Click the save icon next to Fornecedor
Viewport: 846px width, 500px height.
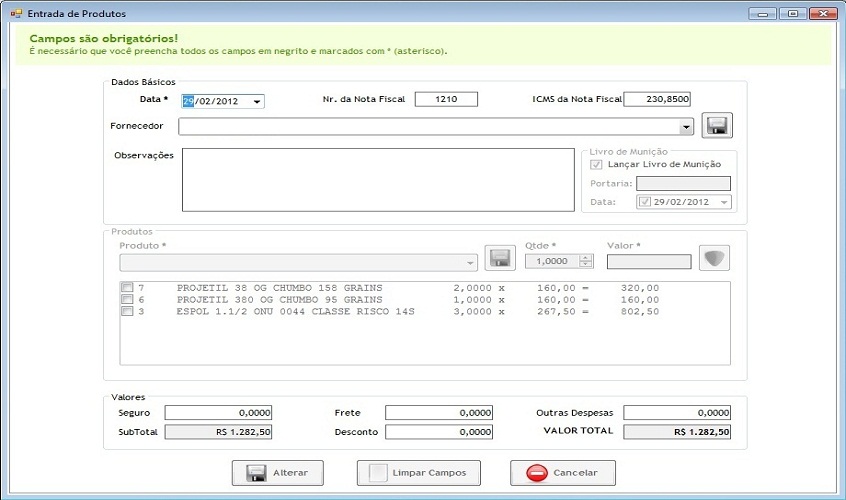[x=717, y=126]
